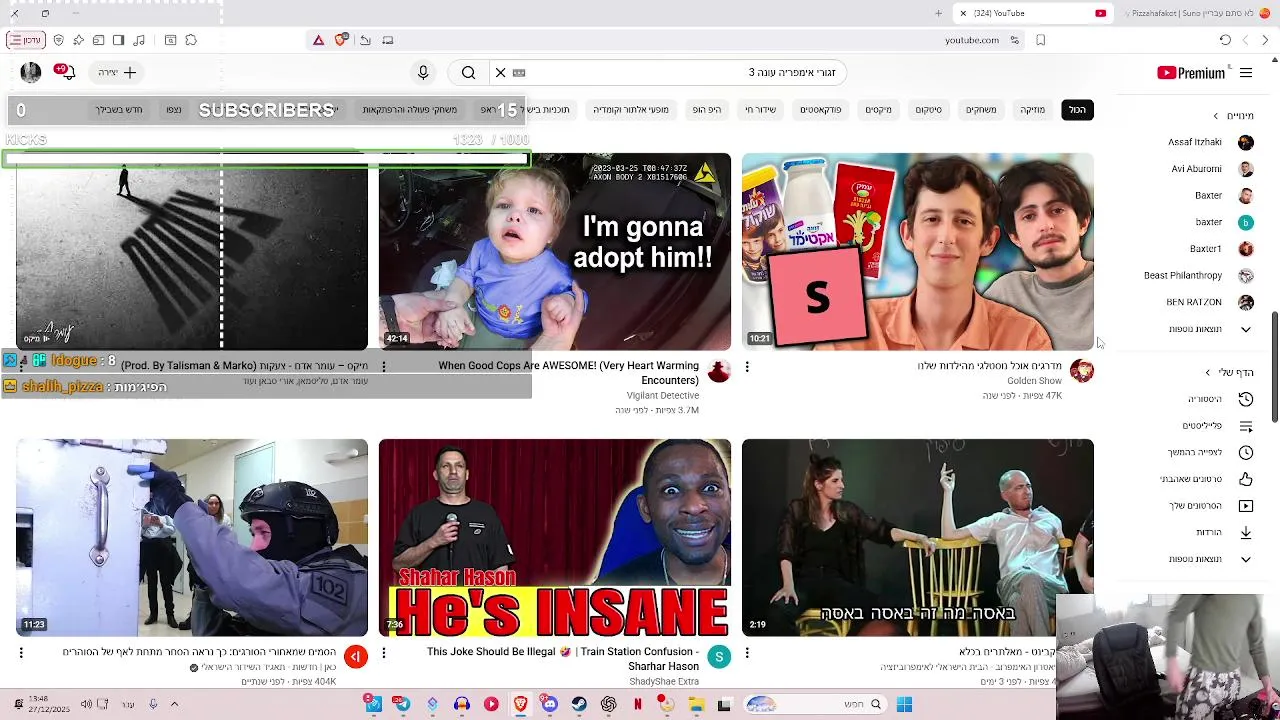Screen dimensions: 1280x720
Task: Open the Vigilant Detective channel avatar
Action: click(x=719, y=372)
